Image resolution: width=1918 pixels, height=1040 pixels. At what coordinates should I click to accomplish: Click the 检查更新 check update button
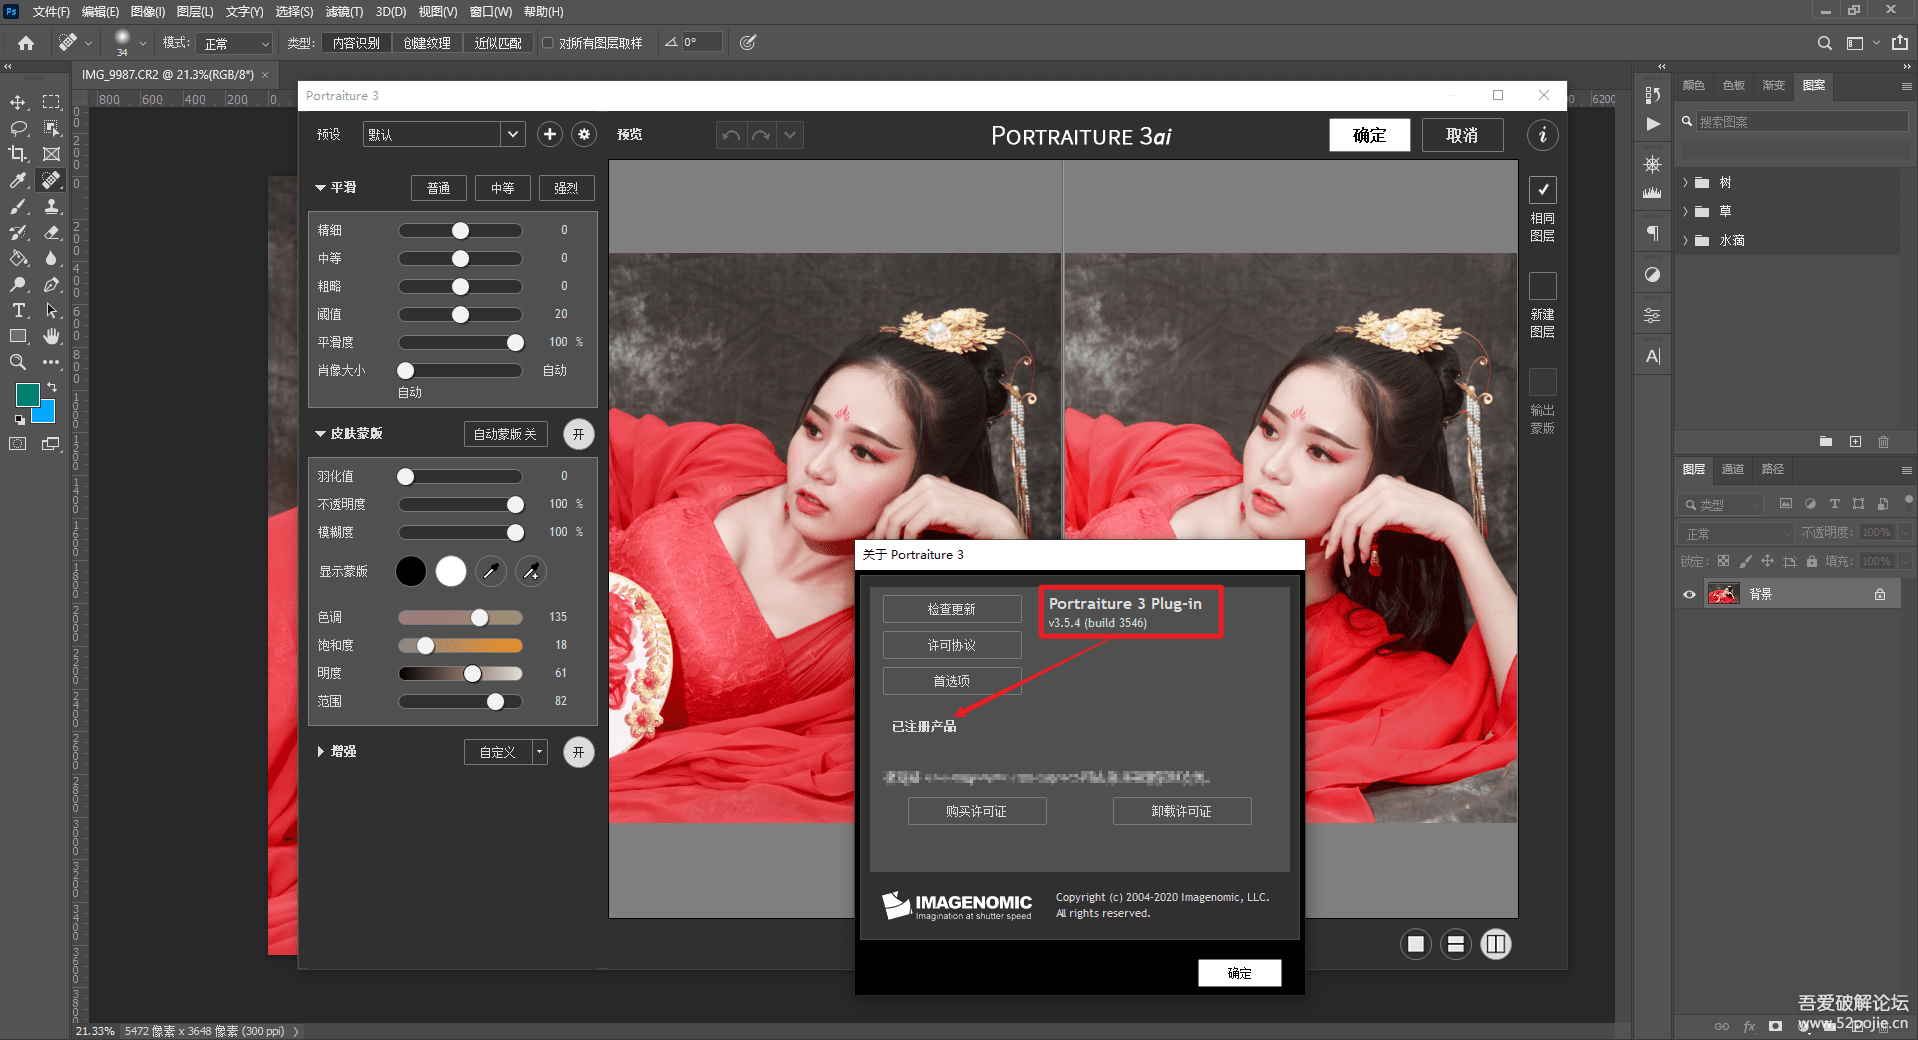pos(951,609)
